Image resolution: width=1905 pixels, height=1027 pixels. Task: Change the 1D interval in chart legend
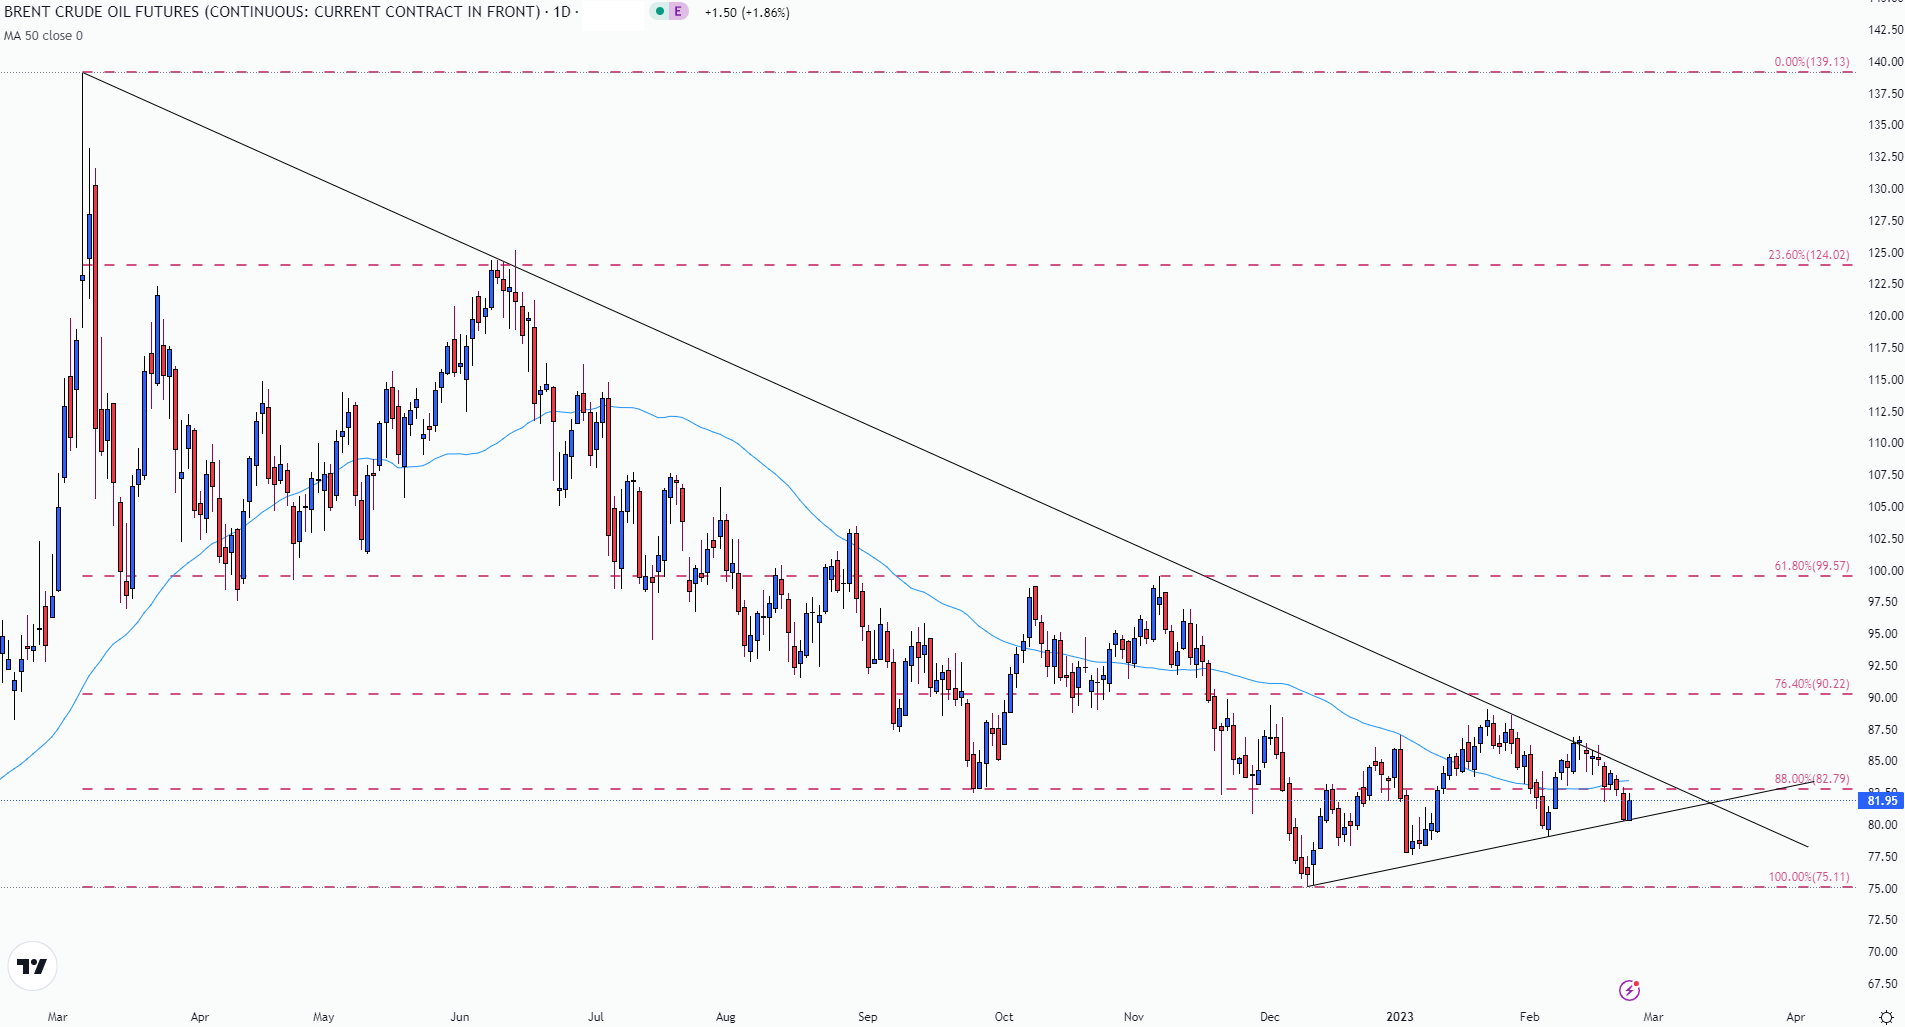tap(562, 12)
